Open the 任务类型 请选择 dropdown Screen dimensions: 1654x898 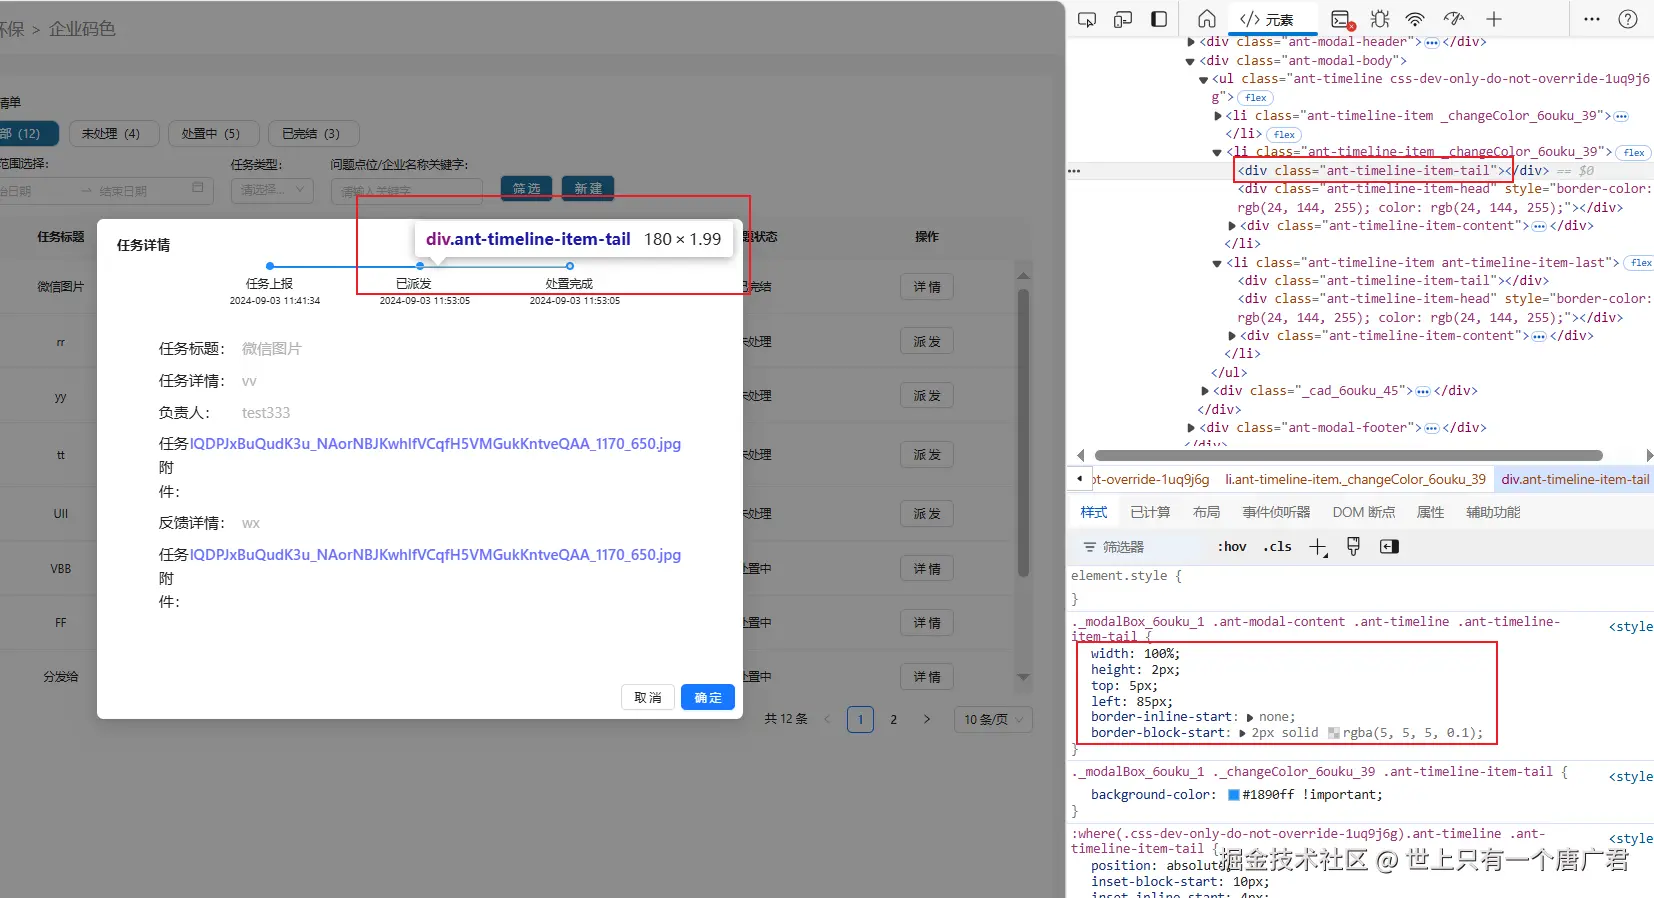click(272, 190)
